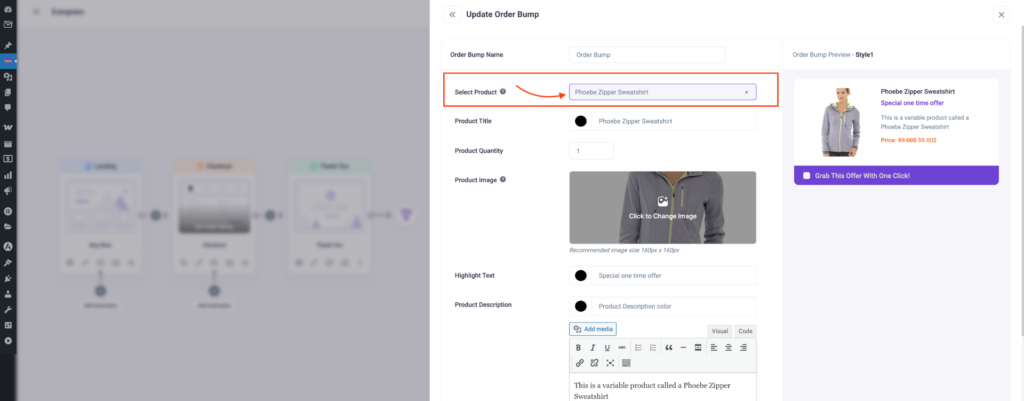Check the Grab This Offer checkbox

807,175
